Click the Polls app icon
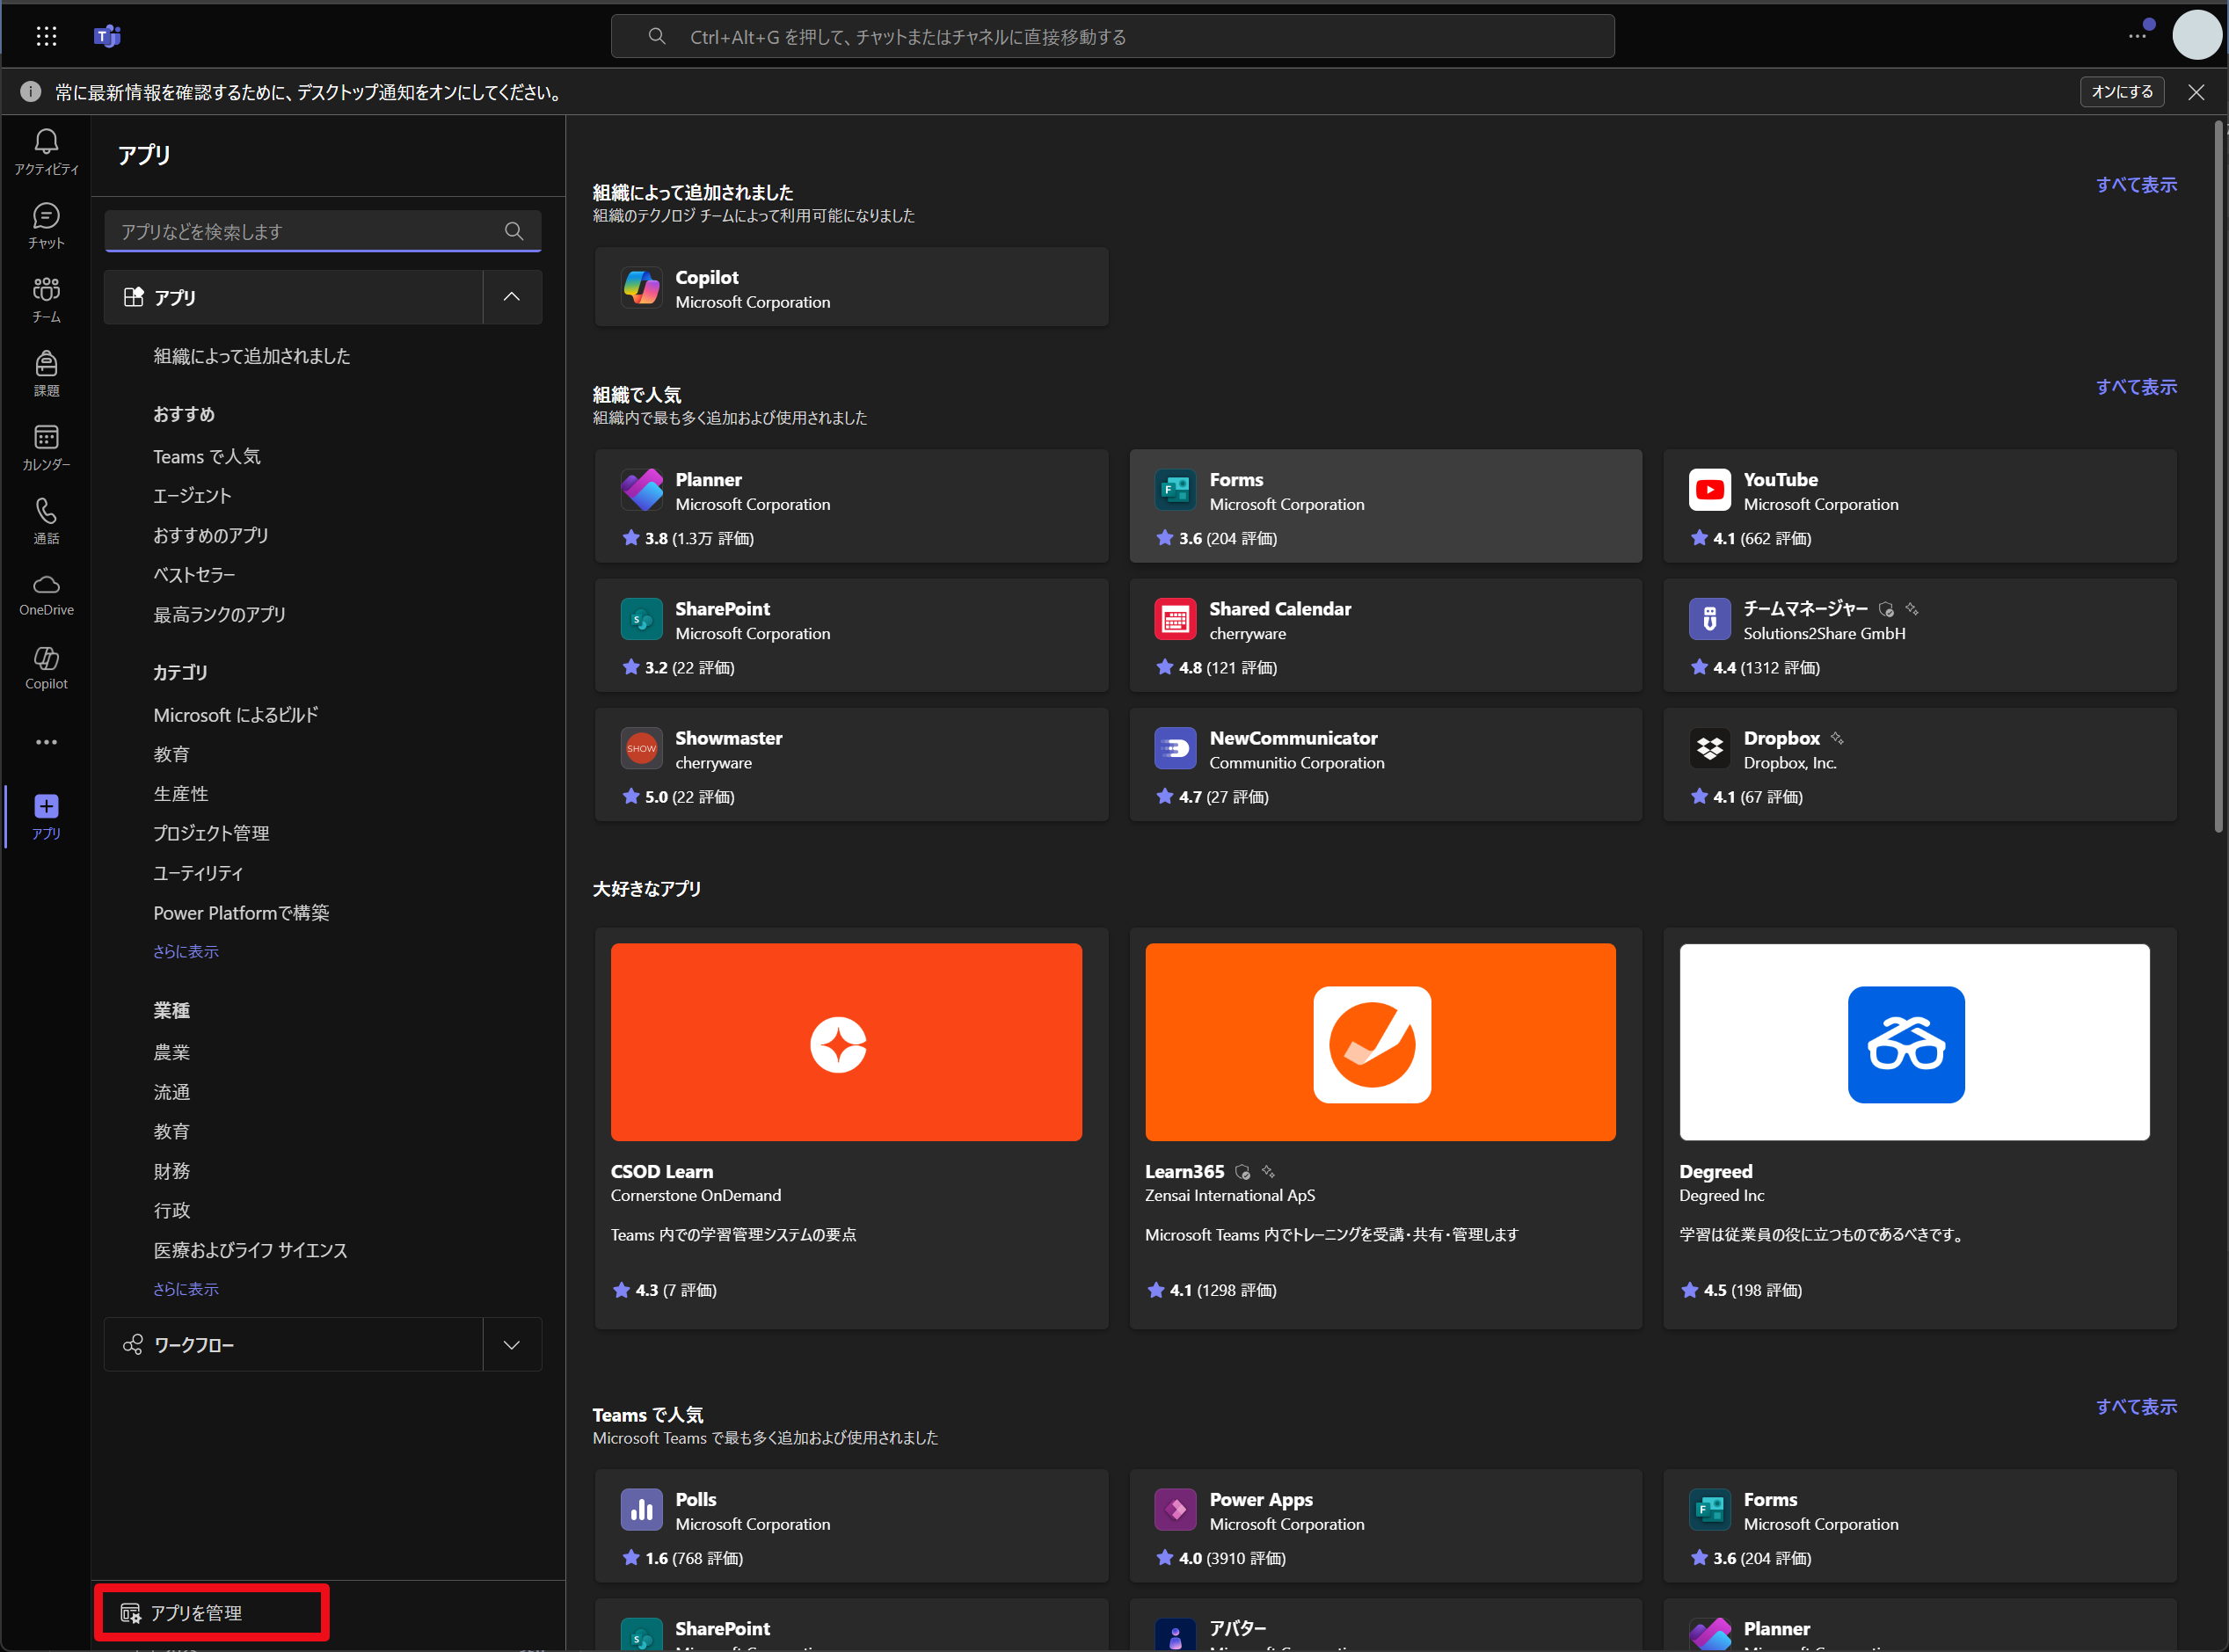Image resolution: width=2229 pixels, height=1652 pixels. (641, 1510)
